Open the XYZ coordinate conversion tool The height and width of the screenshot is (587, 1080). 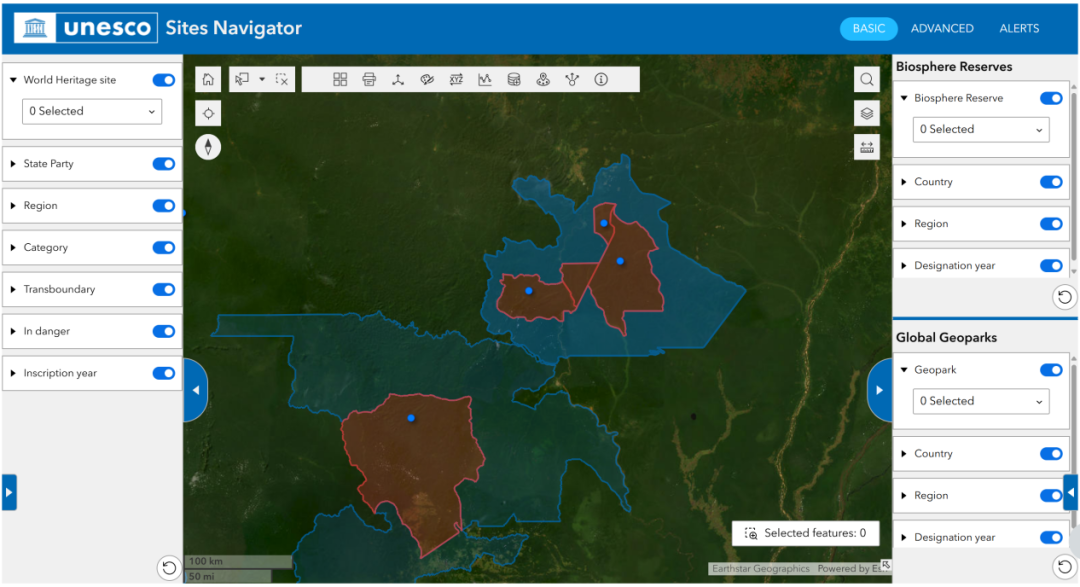pyautogui.click(x=456, y=80)
